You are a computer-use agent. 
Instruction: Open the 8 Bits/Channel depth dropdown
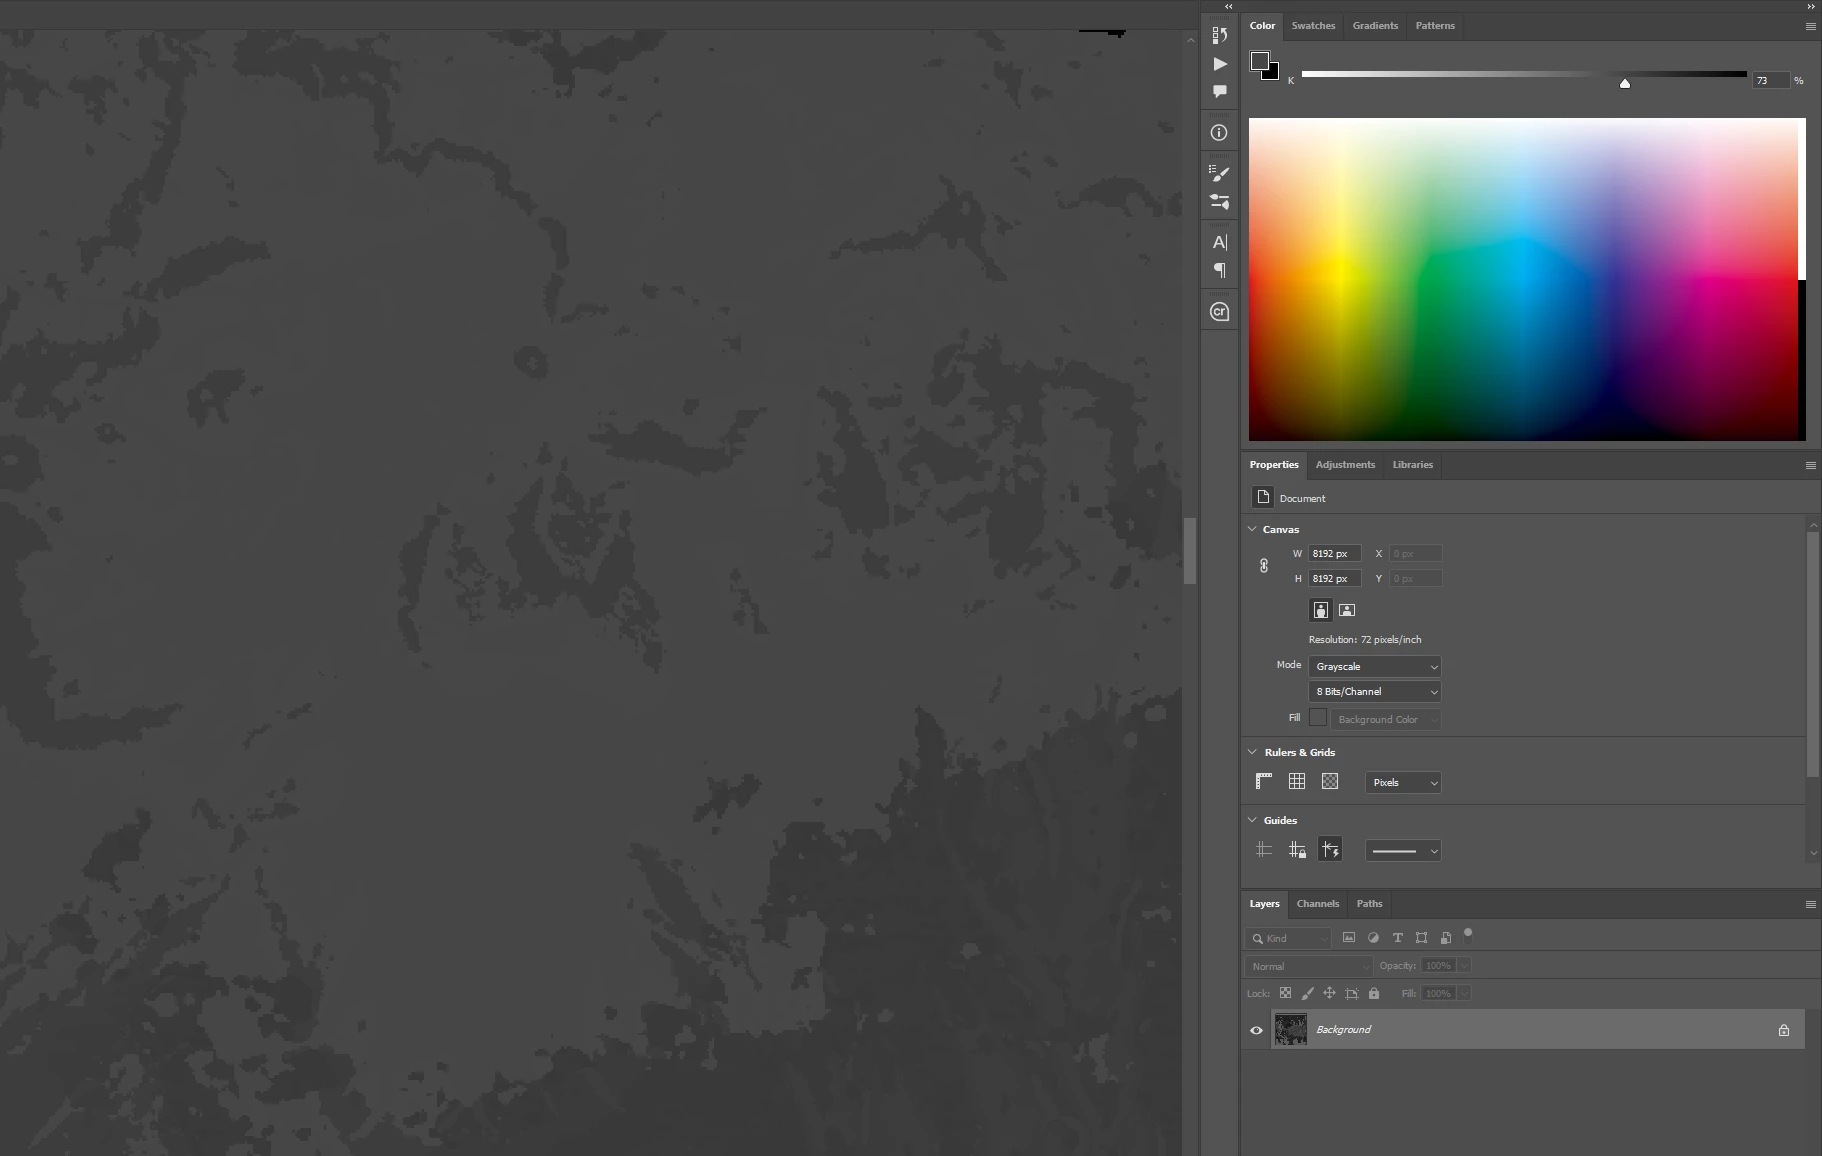point(1375,692)
